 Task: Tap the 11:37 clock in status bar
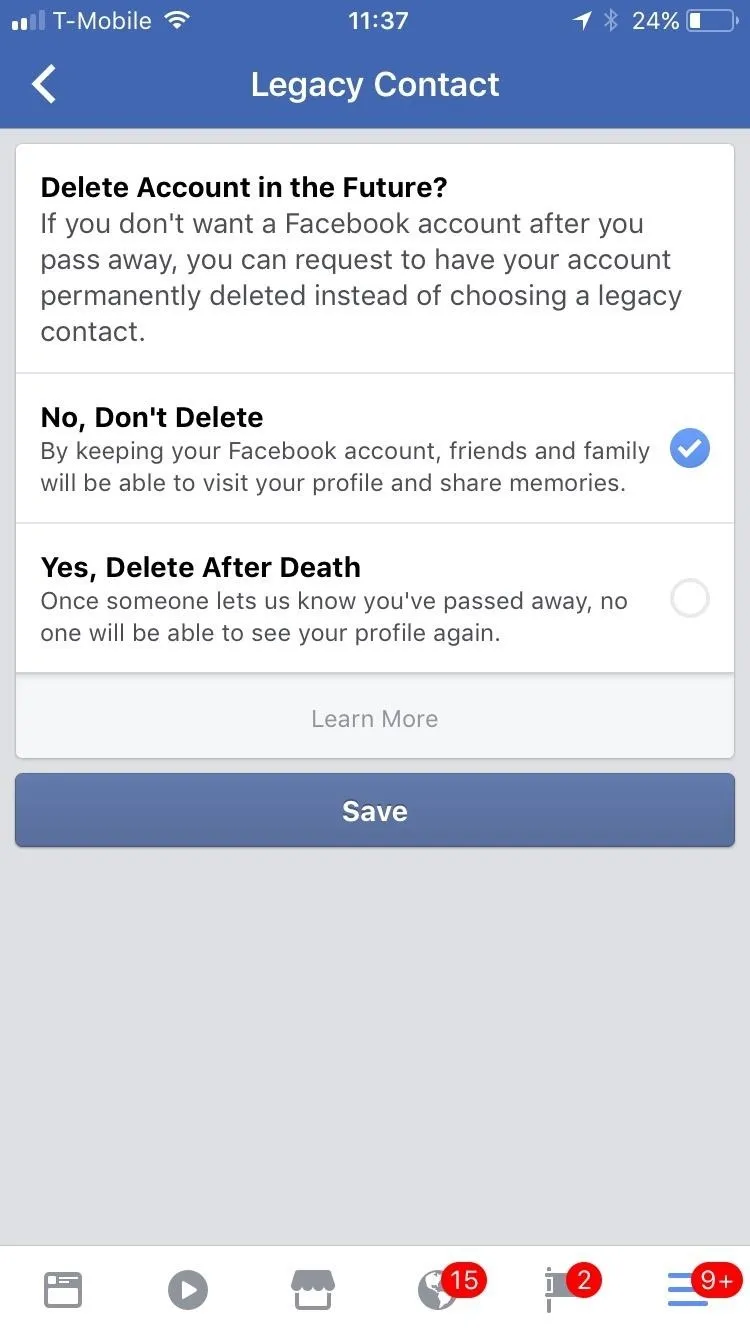[377, 21]
